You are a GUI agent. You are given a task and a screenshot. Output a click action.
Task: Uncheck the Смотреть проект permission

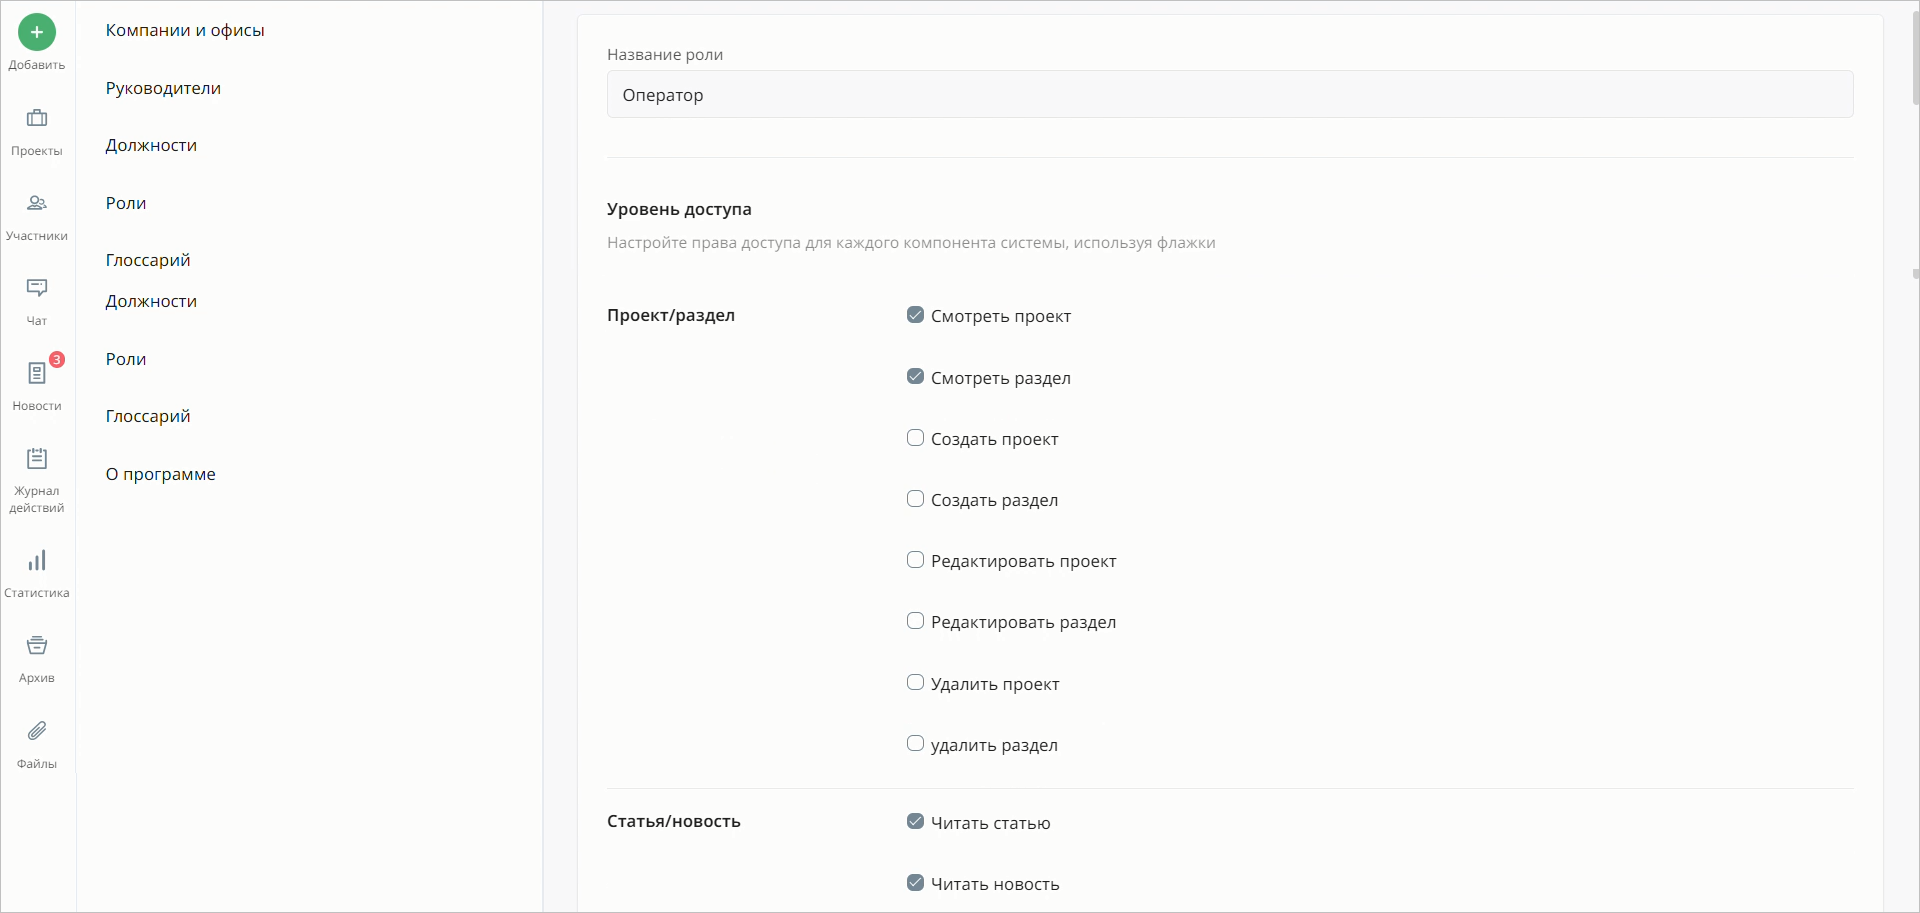point(915,314)
